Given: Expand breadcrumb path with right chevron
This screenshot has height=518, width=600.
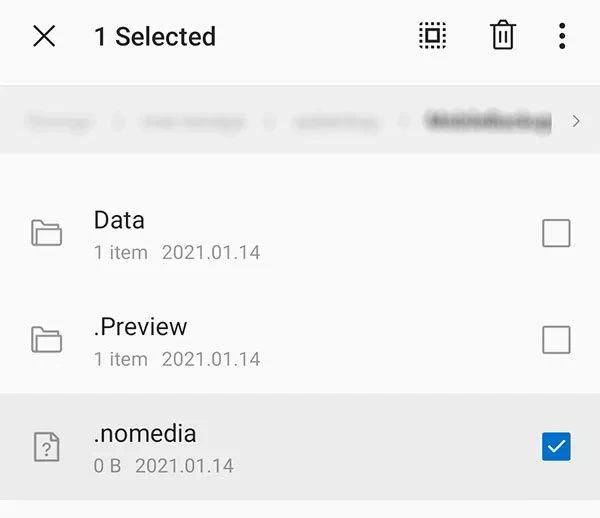Looking at the screenshot, I should click(x=576, y=121).
